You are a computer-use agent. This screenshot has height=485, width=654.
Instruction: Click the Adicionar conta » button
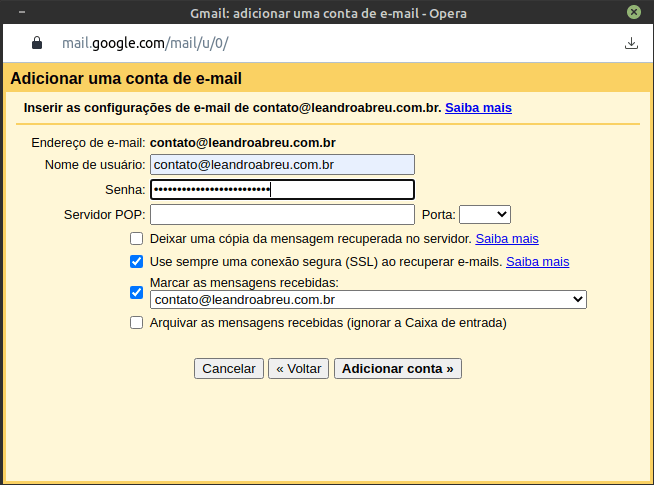tap(398, 369)
